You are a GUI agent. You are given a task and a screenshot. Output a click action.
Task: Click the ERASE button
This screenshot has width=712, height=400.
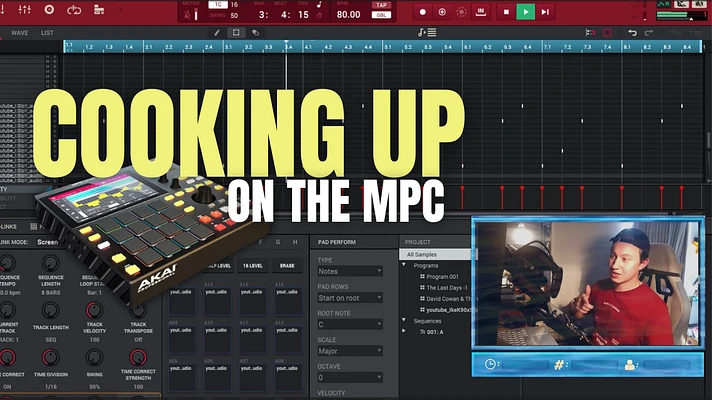pyautogui.click(x=287, y=266)
